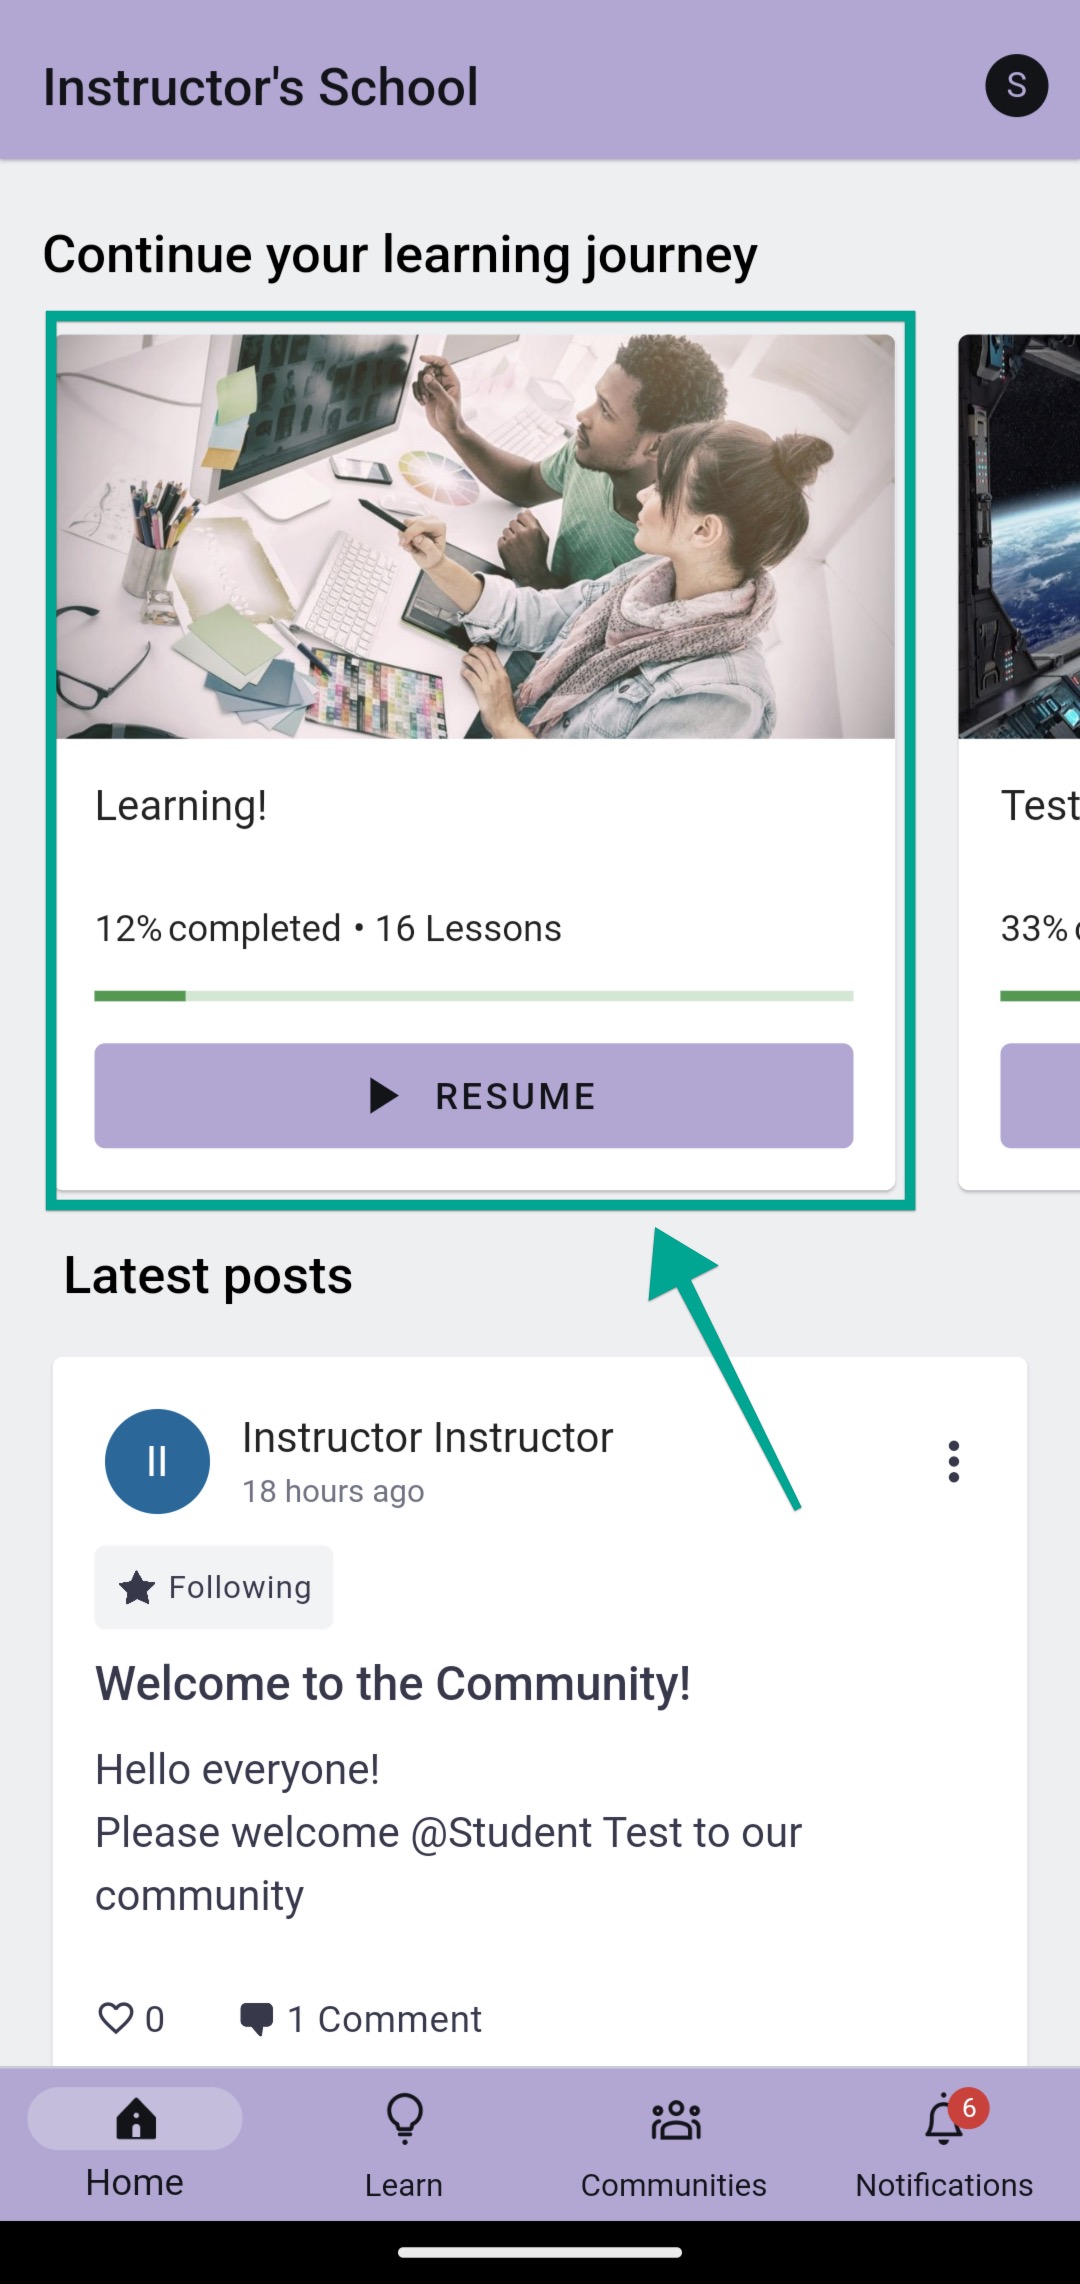Open the Learning! course thumbnail image

click(476, 537)
